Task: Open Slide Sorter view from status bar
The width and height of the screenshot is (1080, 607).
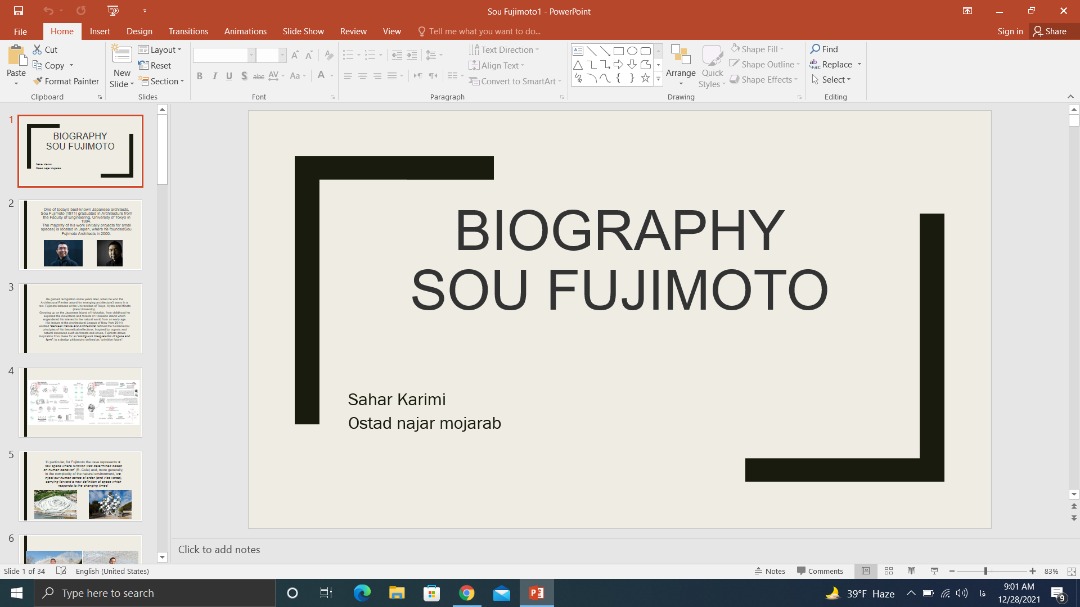Action: click(888, 571)
